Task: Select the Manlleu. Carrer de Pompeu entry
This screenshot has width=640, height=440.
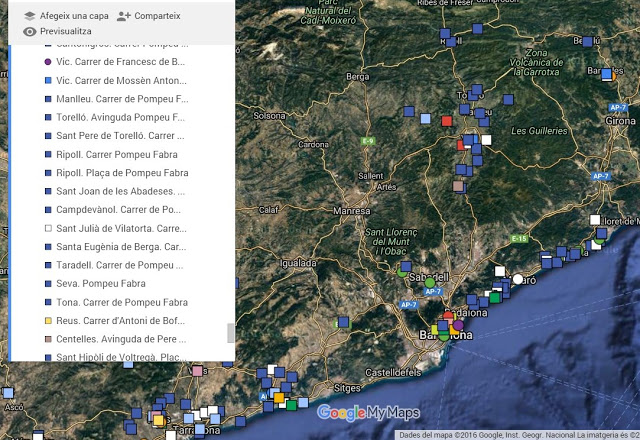Action: [121, 99]
